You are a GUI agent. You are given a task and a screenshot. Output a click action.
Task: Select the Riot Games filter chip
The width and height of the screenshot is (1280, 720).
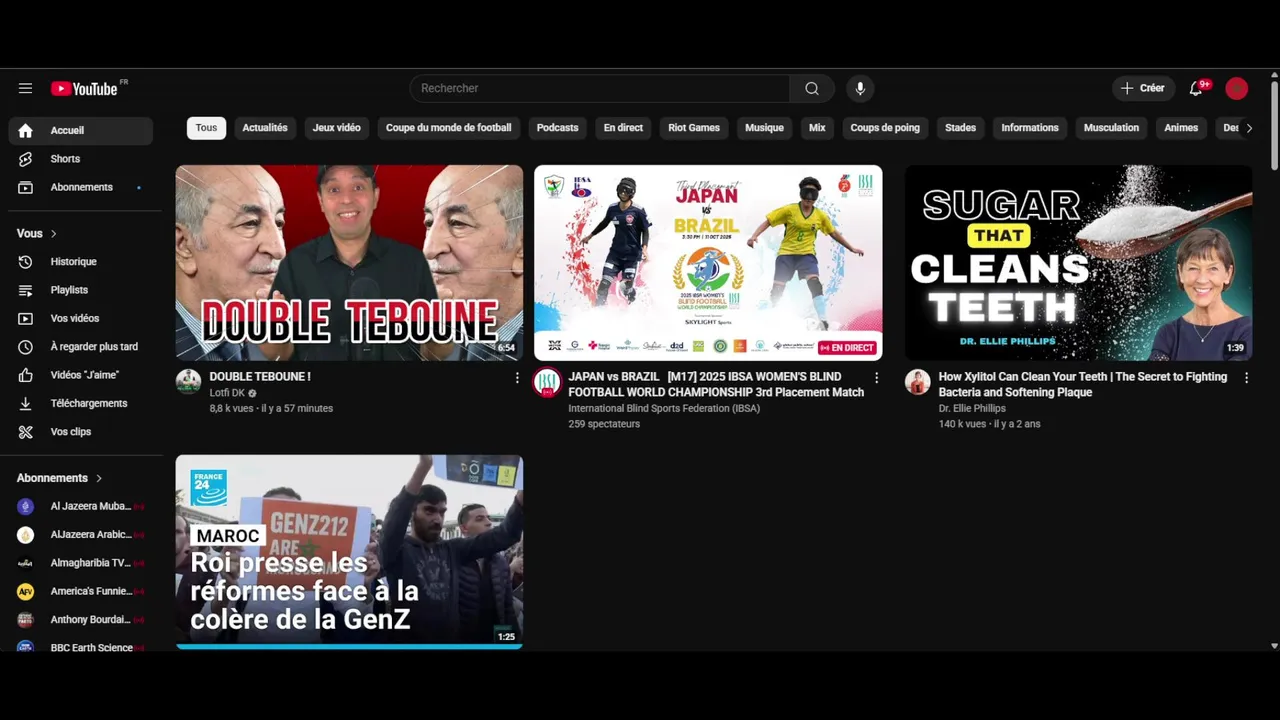click(694, 128)
